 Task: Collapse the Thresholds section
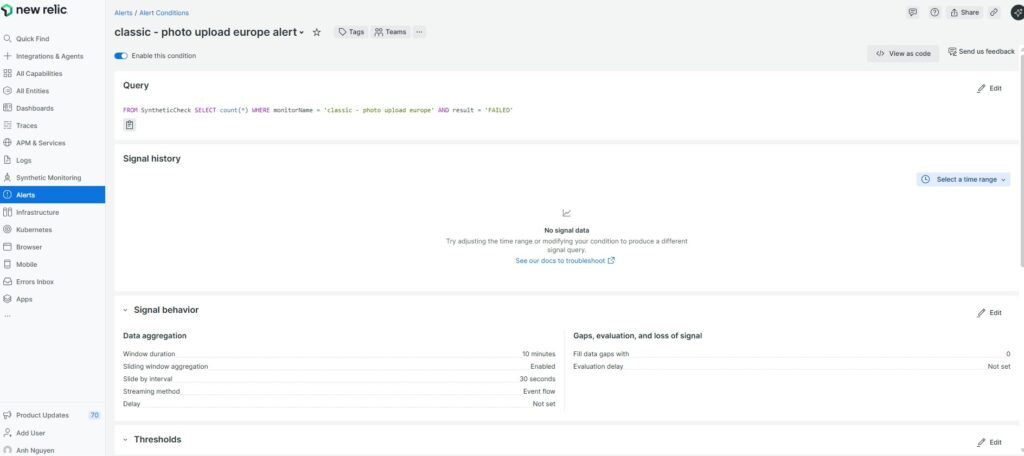pyautogui.click(x=125, y=440)
